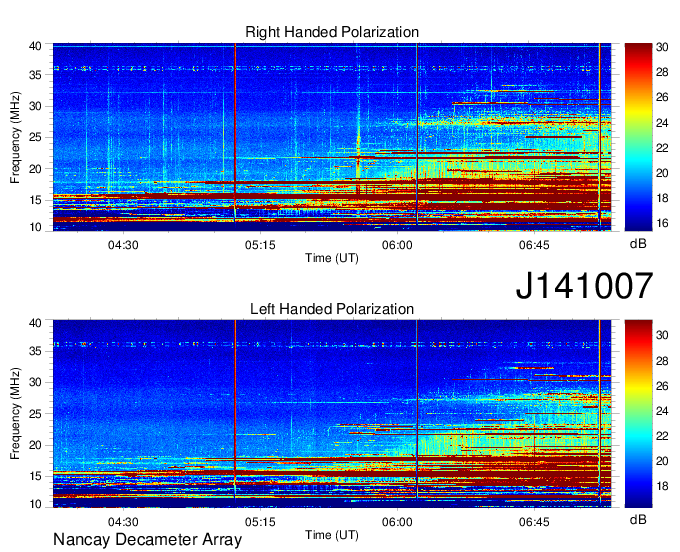Click the 'Right Handed Polarization' plot title

coord(332,32)
